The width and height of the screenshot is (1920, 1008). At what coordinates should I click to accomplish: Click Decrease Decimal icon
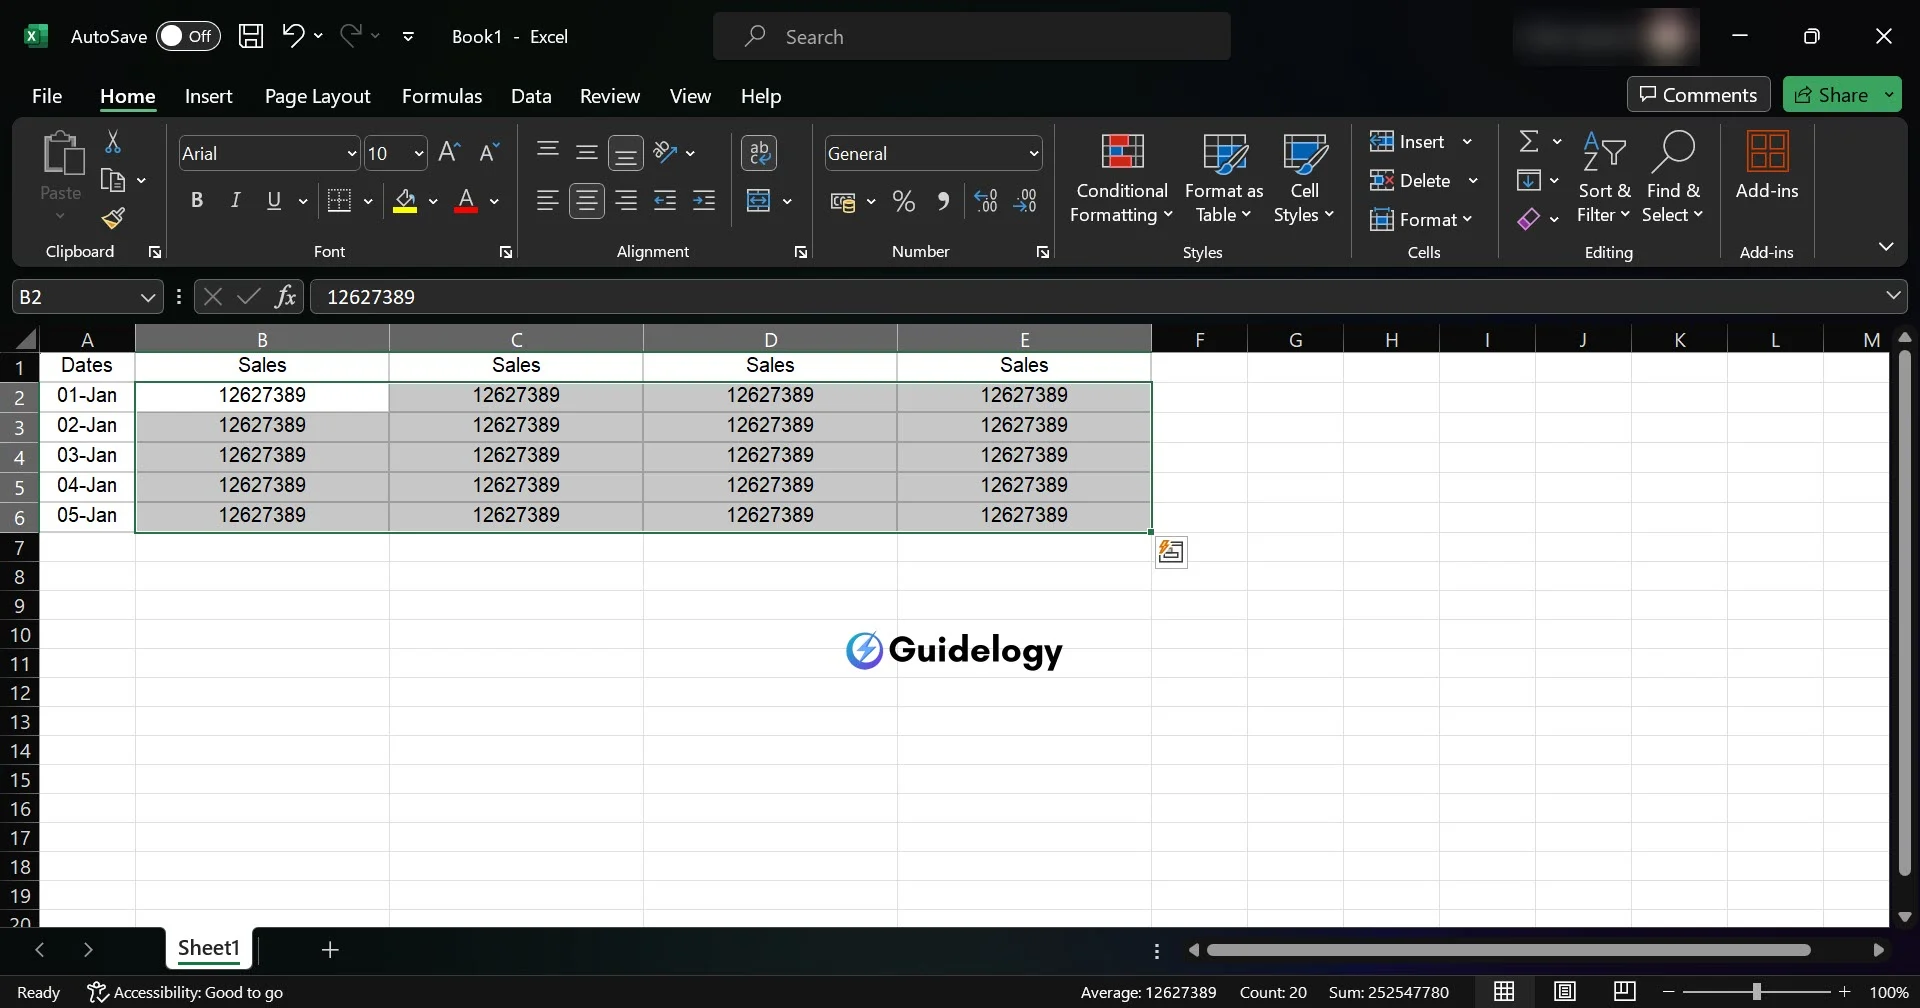(1025, 202)
